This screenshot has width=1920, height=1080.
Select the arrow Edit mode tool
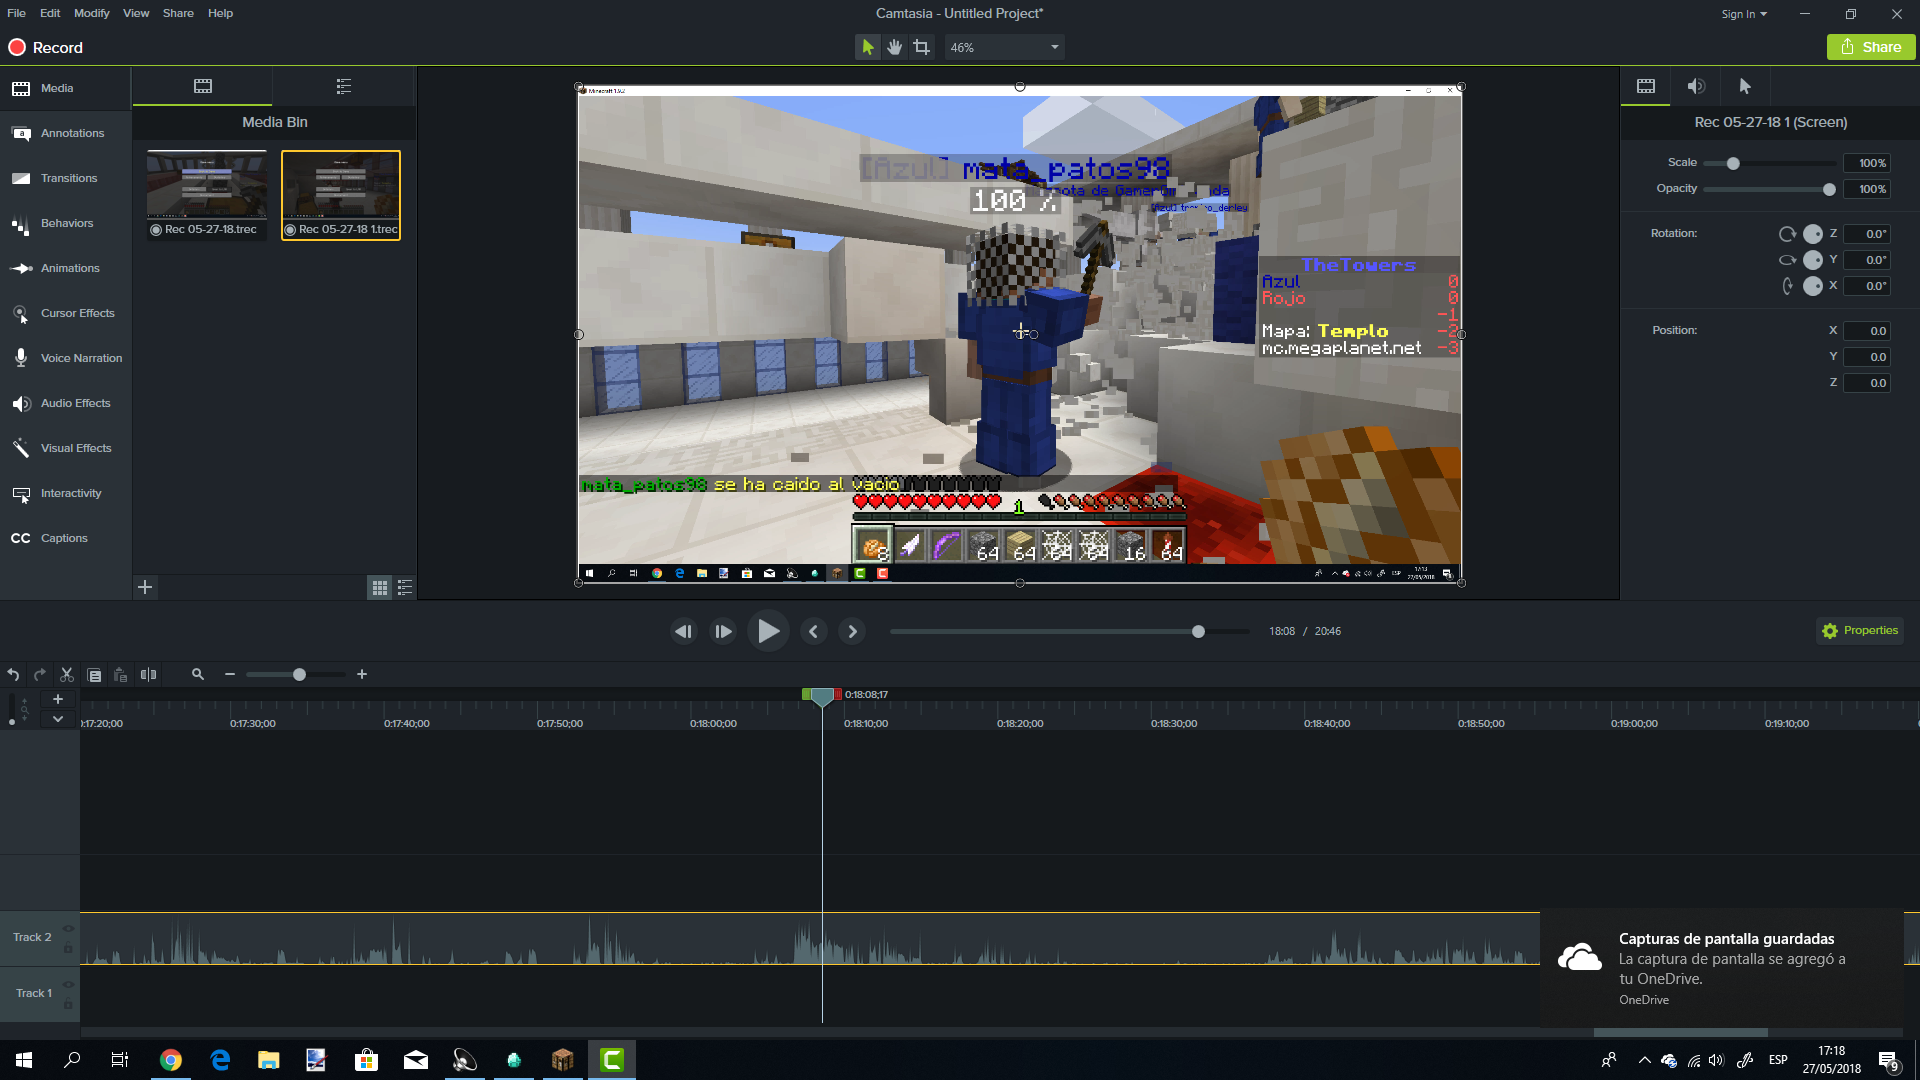click(868, 47)
